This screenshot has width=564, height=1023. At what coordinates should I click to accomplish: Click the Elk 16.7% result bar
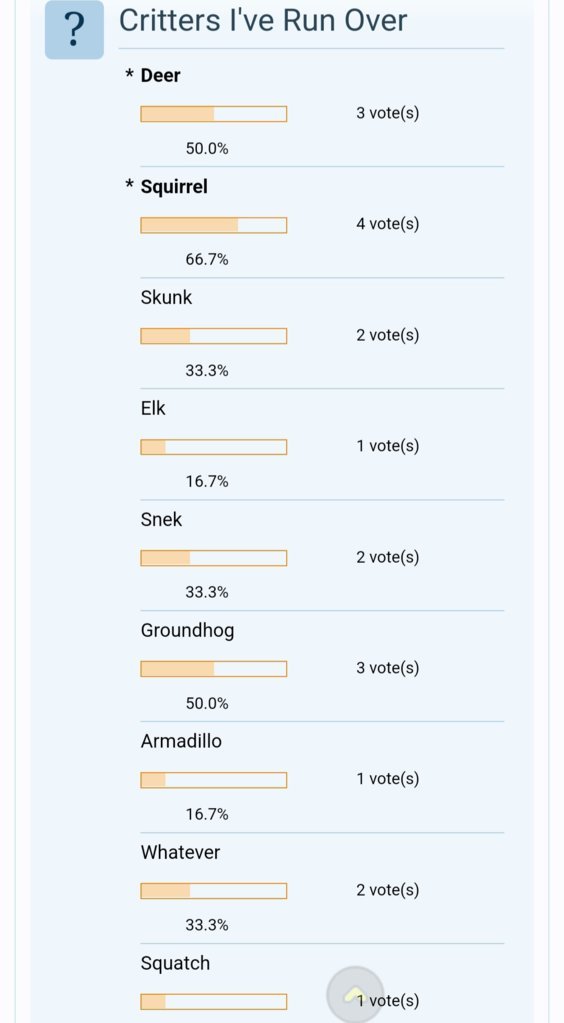[x=213, y=447]
